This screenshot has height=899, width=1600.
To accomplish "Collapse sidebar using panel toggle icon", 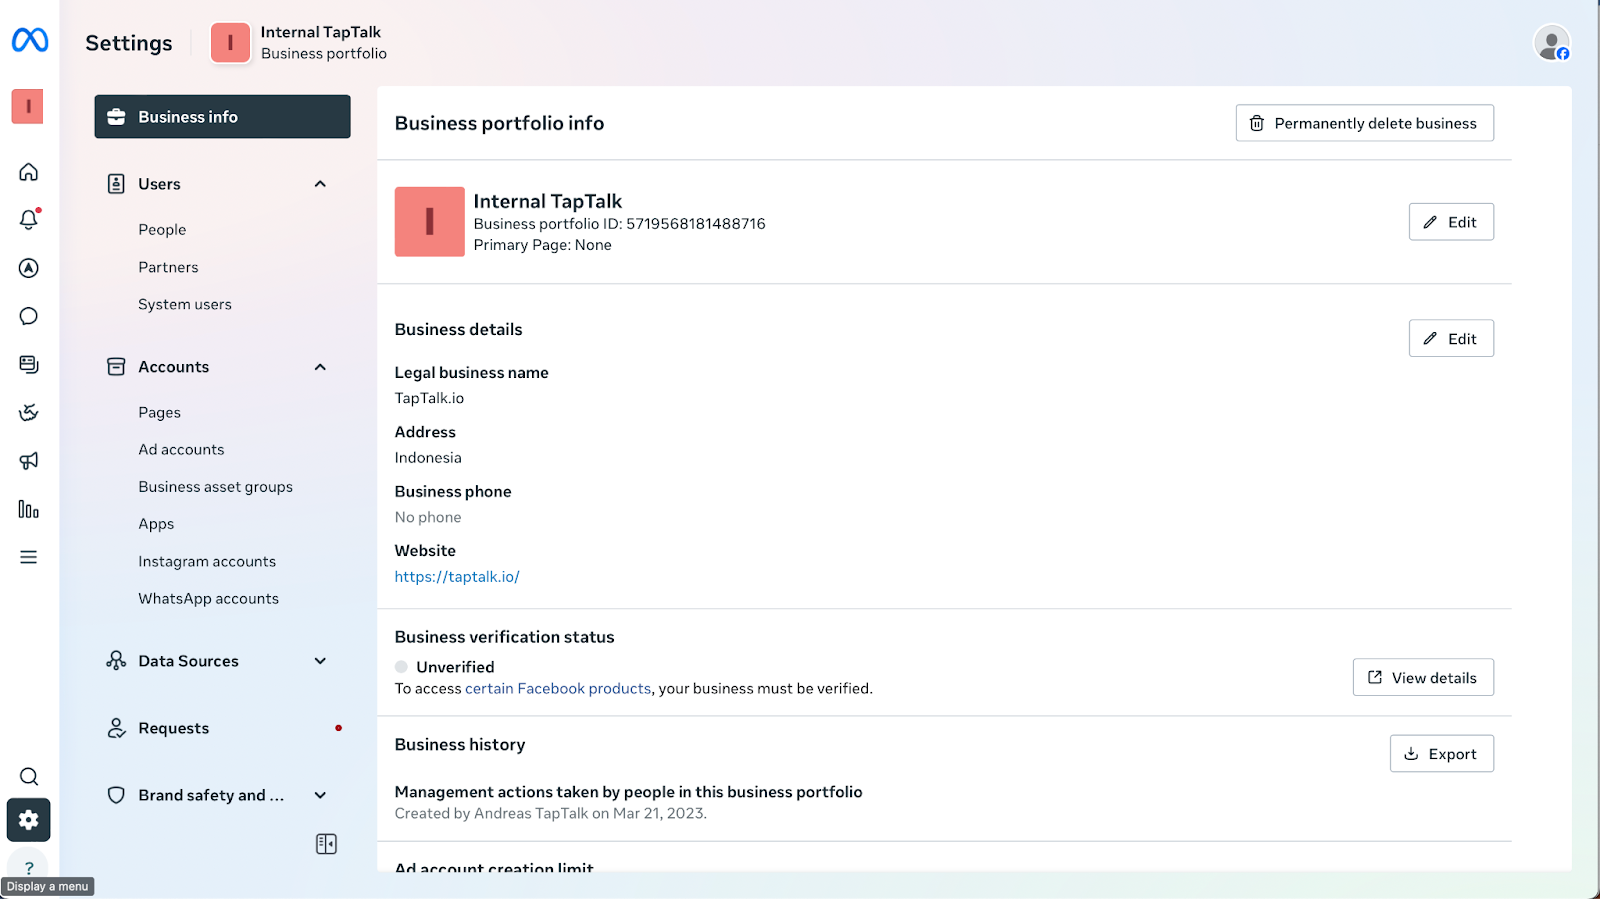I will pyautogui.click(x=326, y=844).
